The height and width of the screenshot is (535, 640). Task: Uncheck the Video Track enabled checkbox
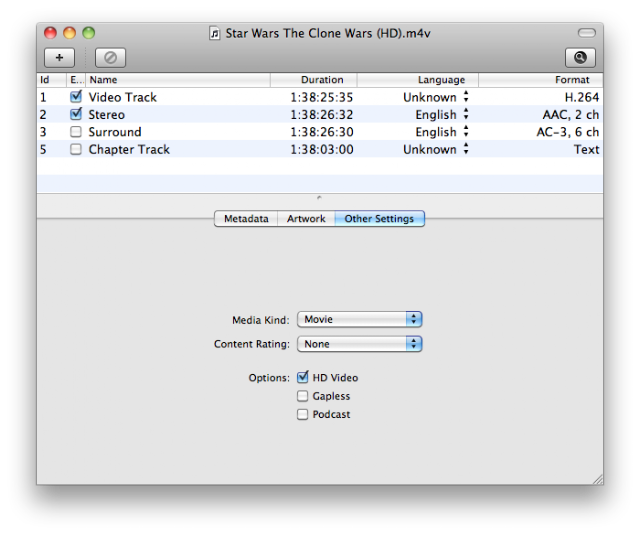click(x=76, y=97)
